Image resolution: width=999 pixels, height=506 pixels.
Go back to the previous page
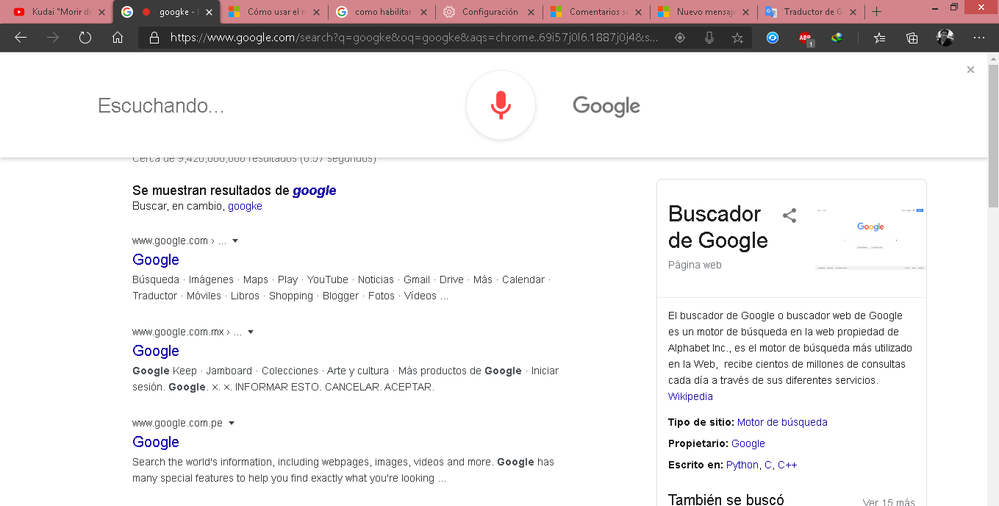click(20, 38)
